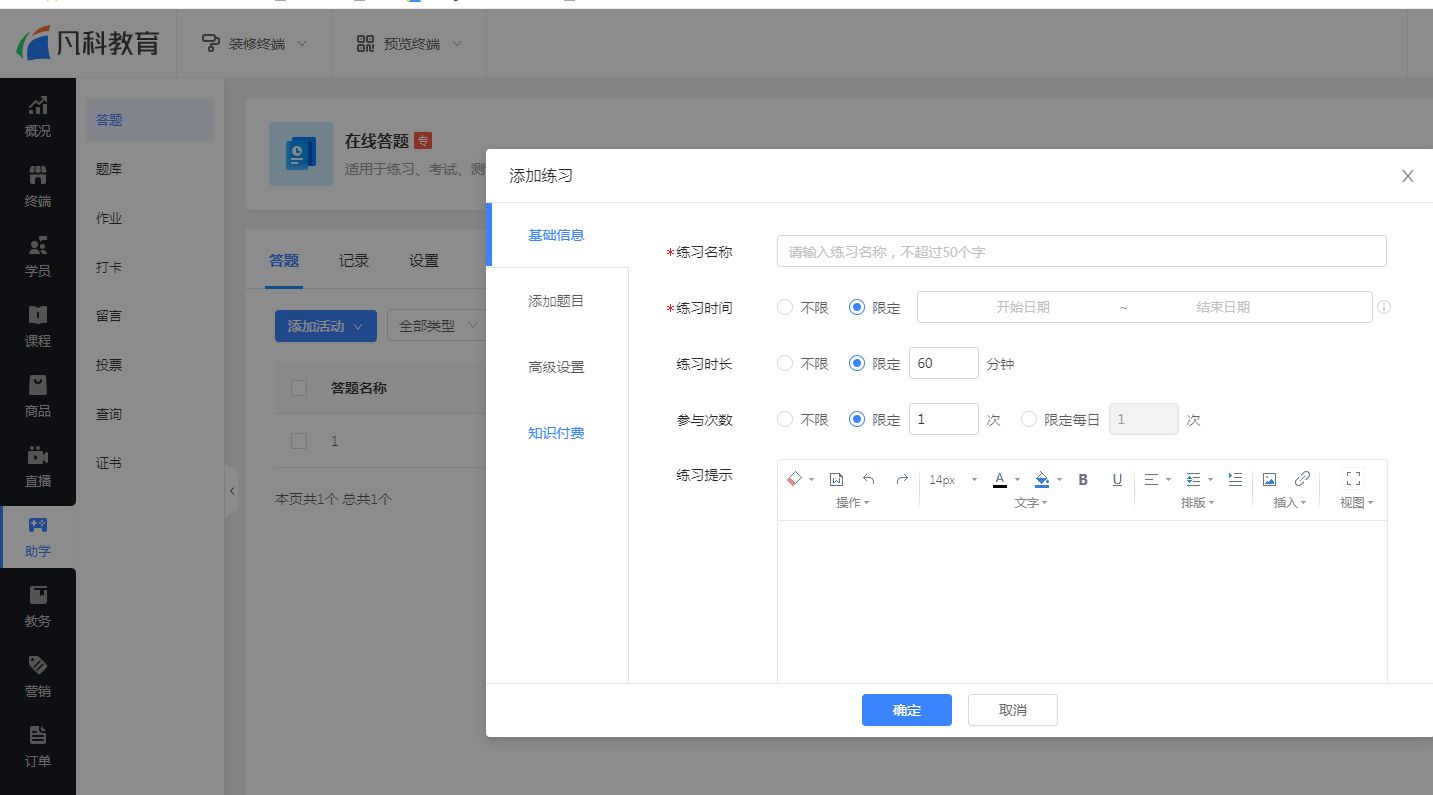Collapse the secondary sidebar with the arrow handle
1433x795 pixels.
point(232,491)
